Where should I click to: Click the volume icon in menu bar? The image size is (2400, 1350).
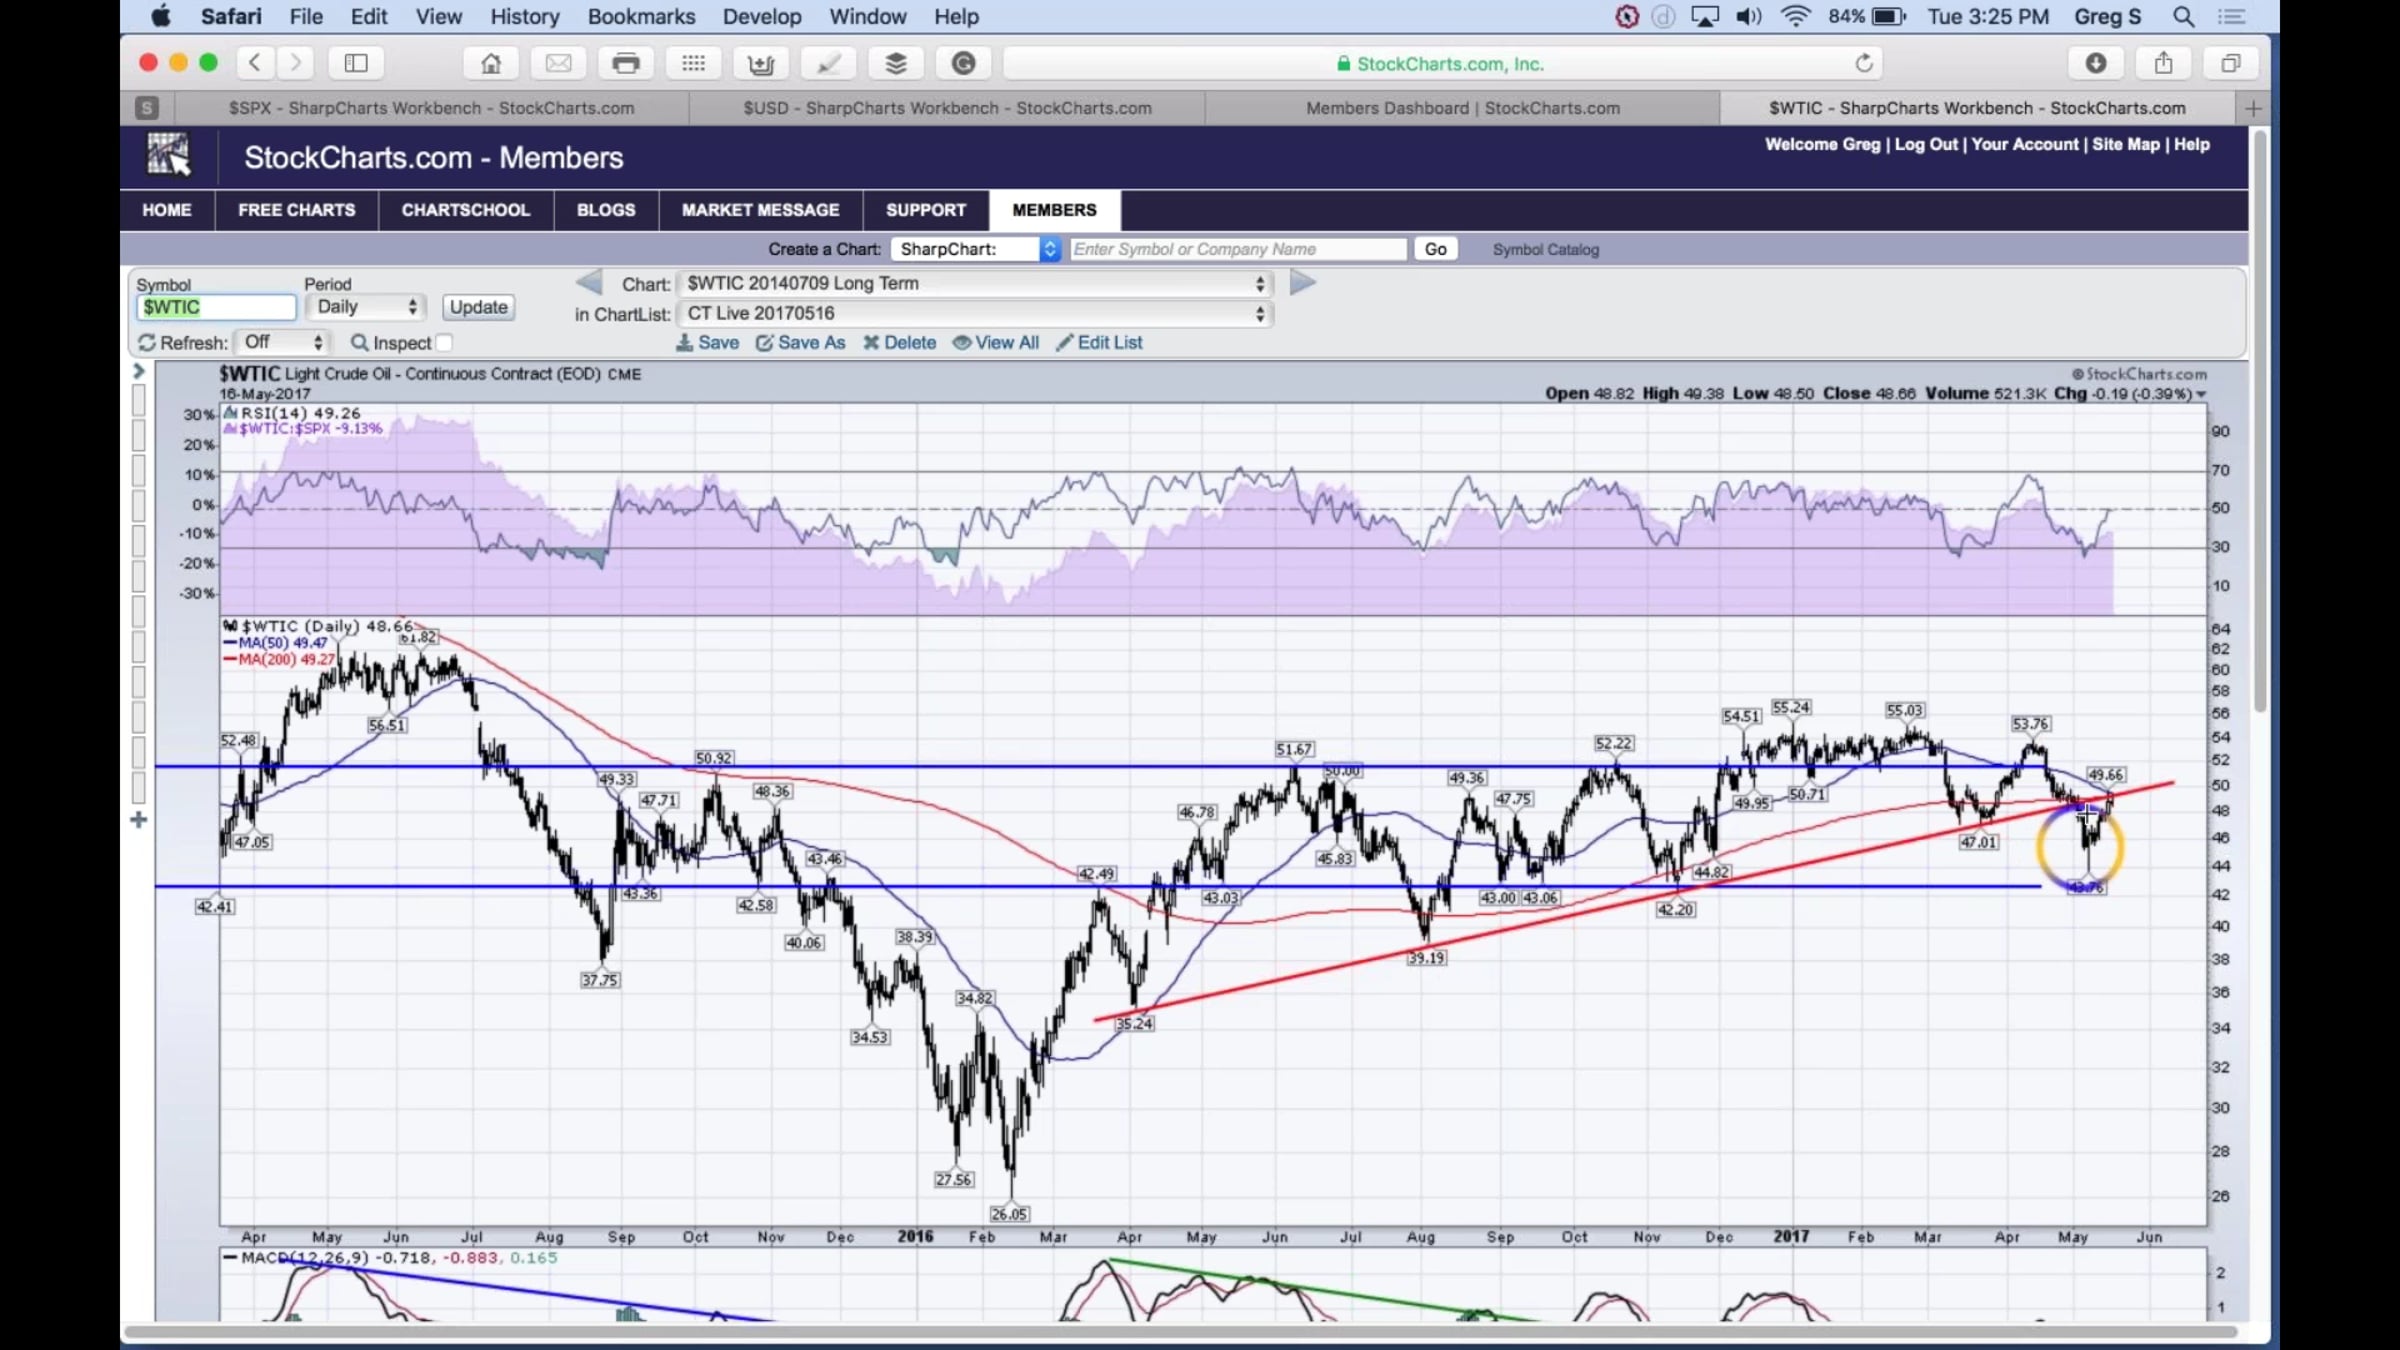tap(1749, 17)
